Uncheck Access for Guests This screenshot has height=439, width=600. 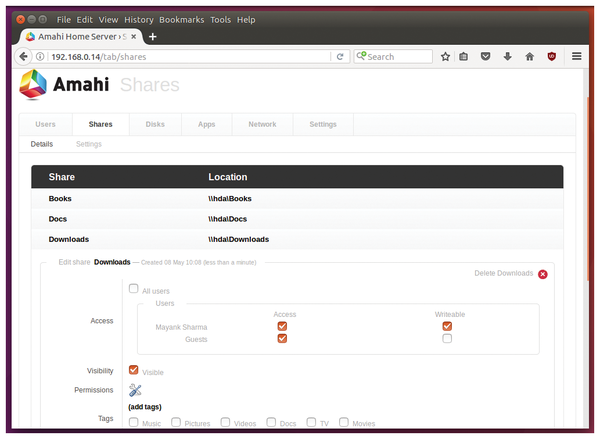tap(282, 339)
